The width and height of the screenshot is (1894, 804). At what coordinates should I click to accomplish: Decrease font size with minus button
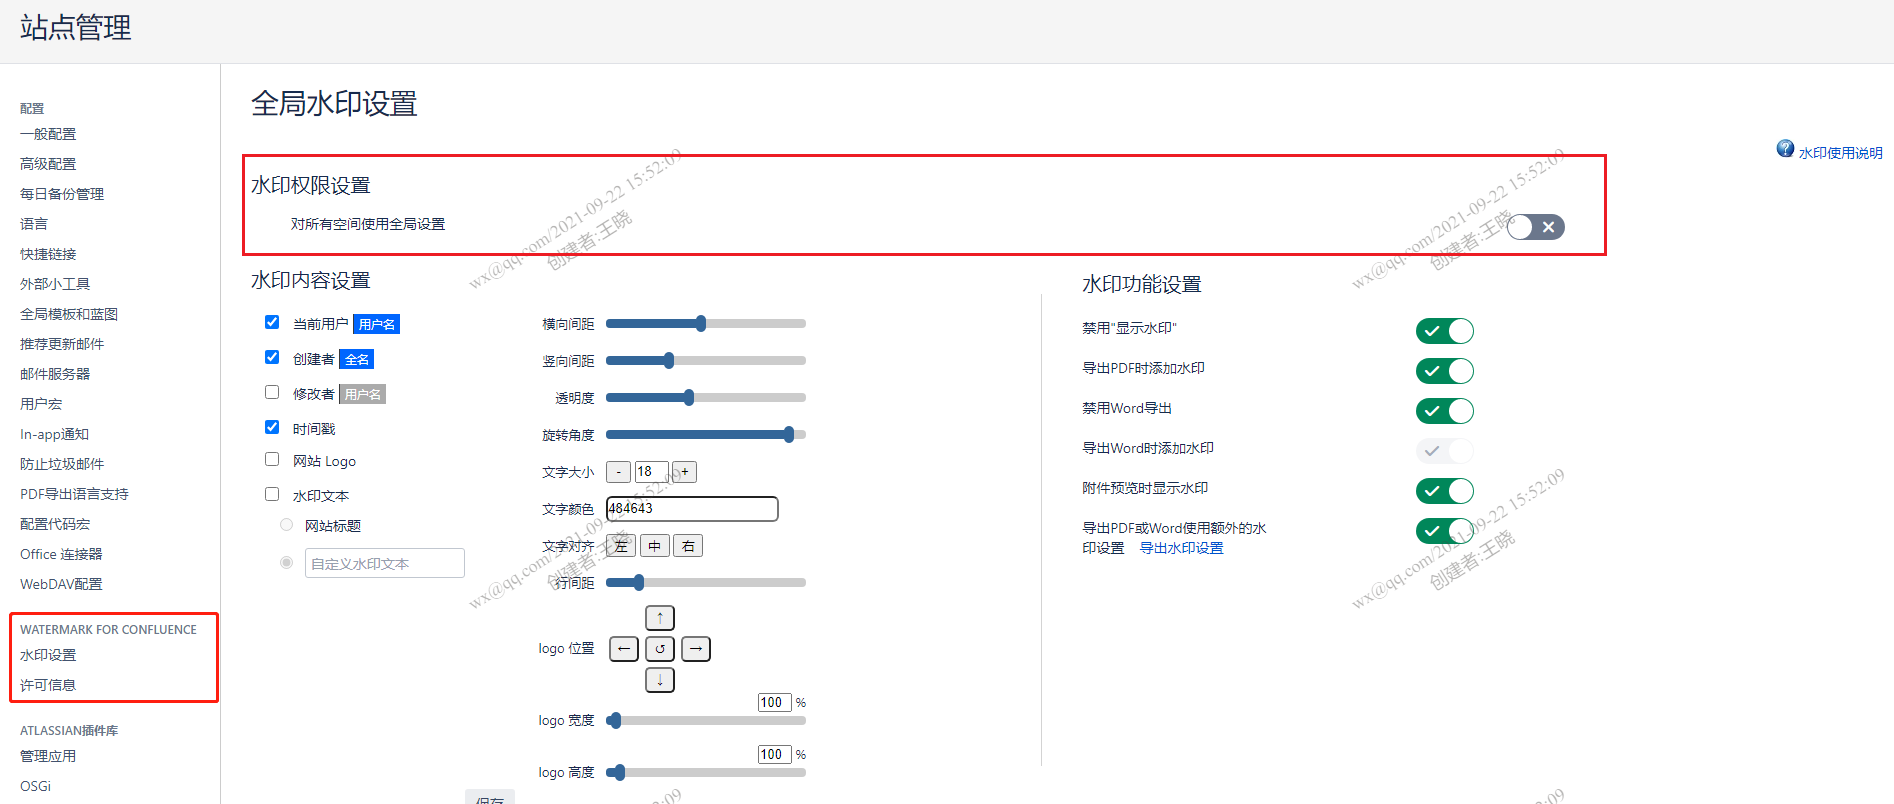[x=619, y=472]
